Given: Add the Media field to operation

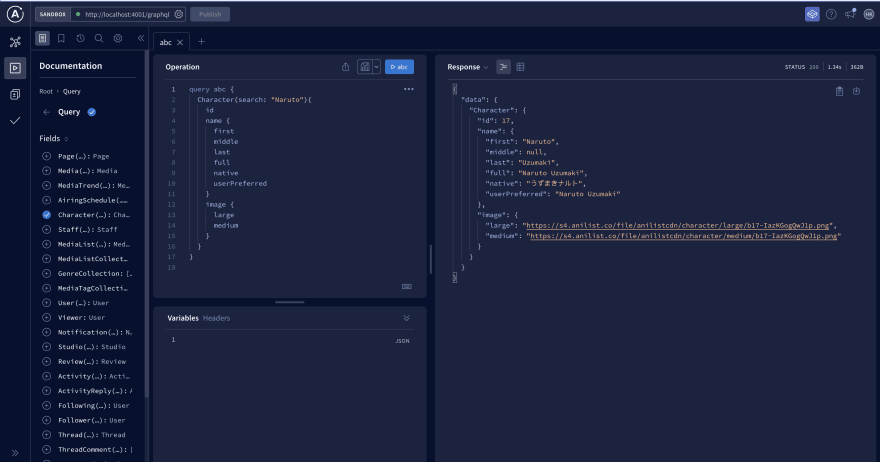Looking at the screenshot, I should pyautogui.click(x=47, y=171).
